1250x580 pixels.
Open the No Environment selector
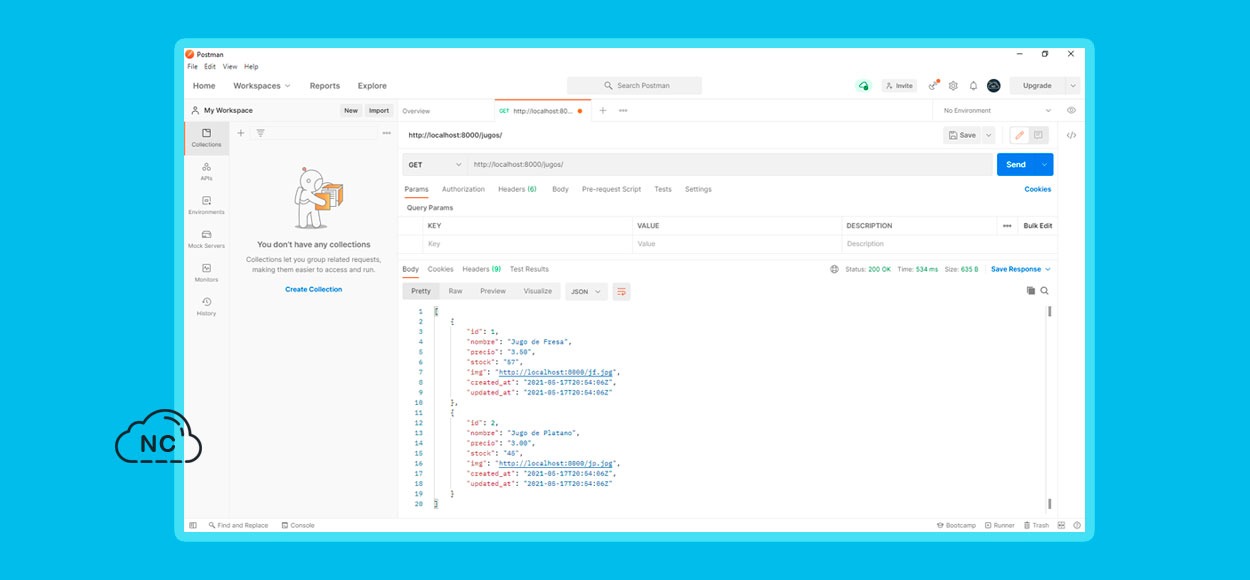point(997,111)
